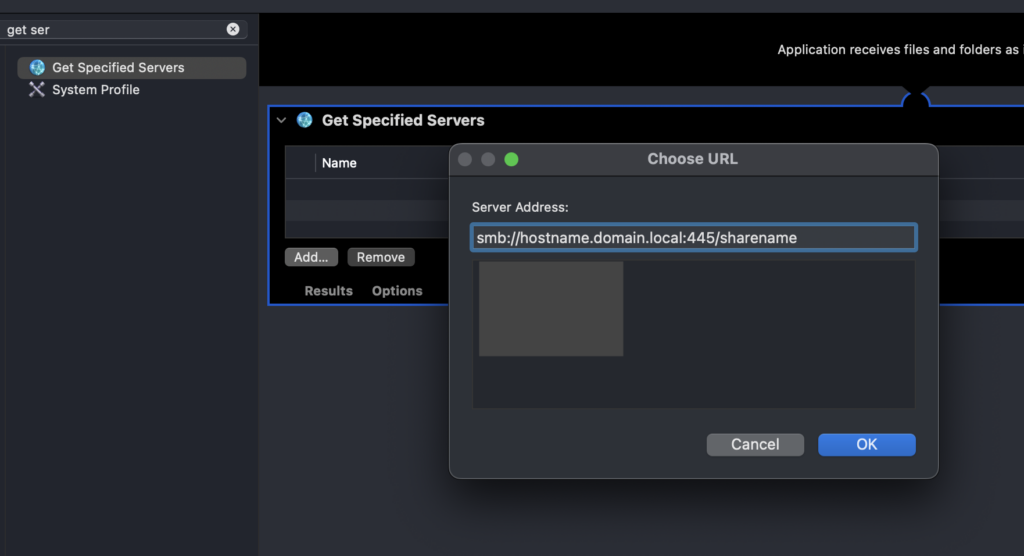This screenshot has height=556, width=1024.
Task: Cancel the Choose URL dialog
Action: click(x=755, y=444)
